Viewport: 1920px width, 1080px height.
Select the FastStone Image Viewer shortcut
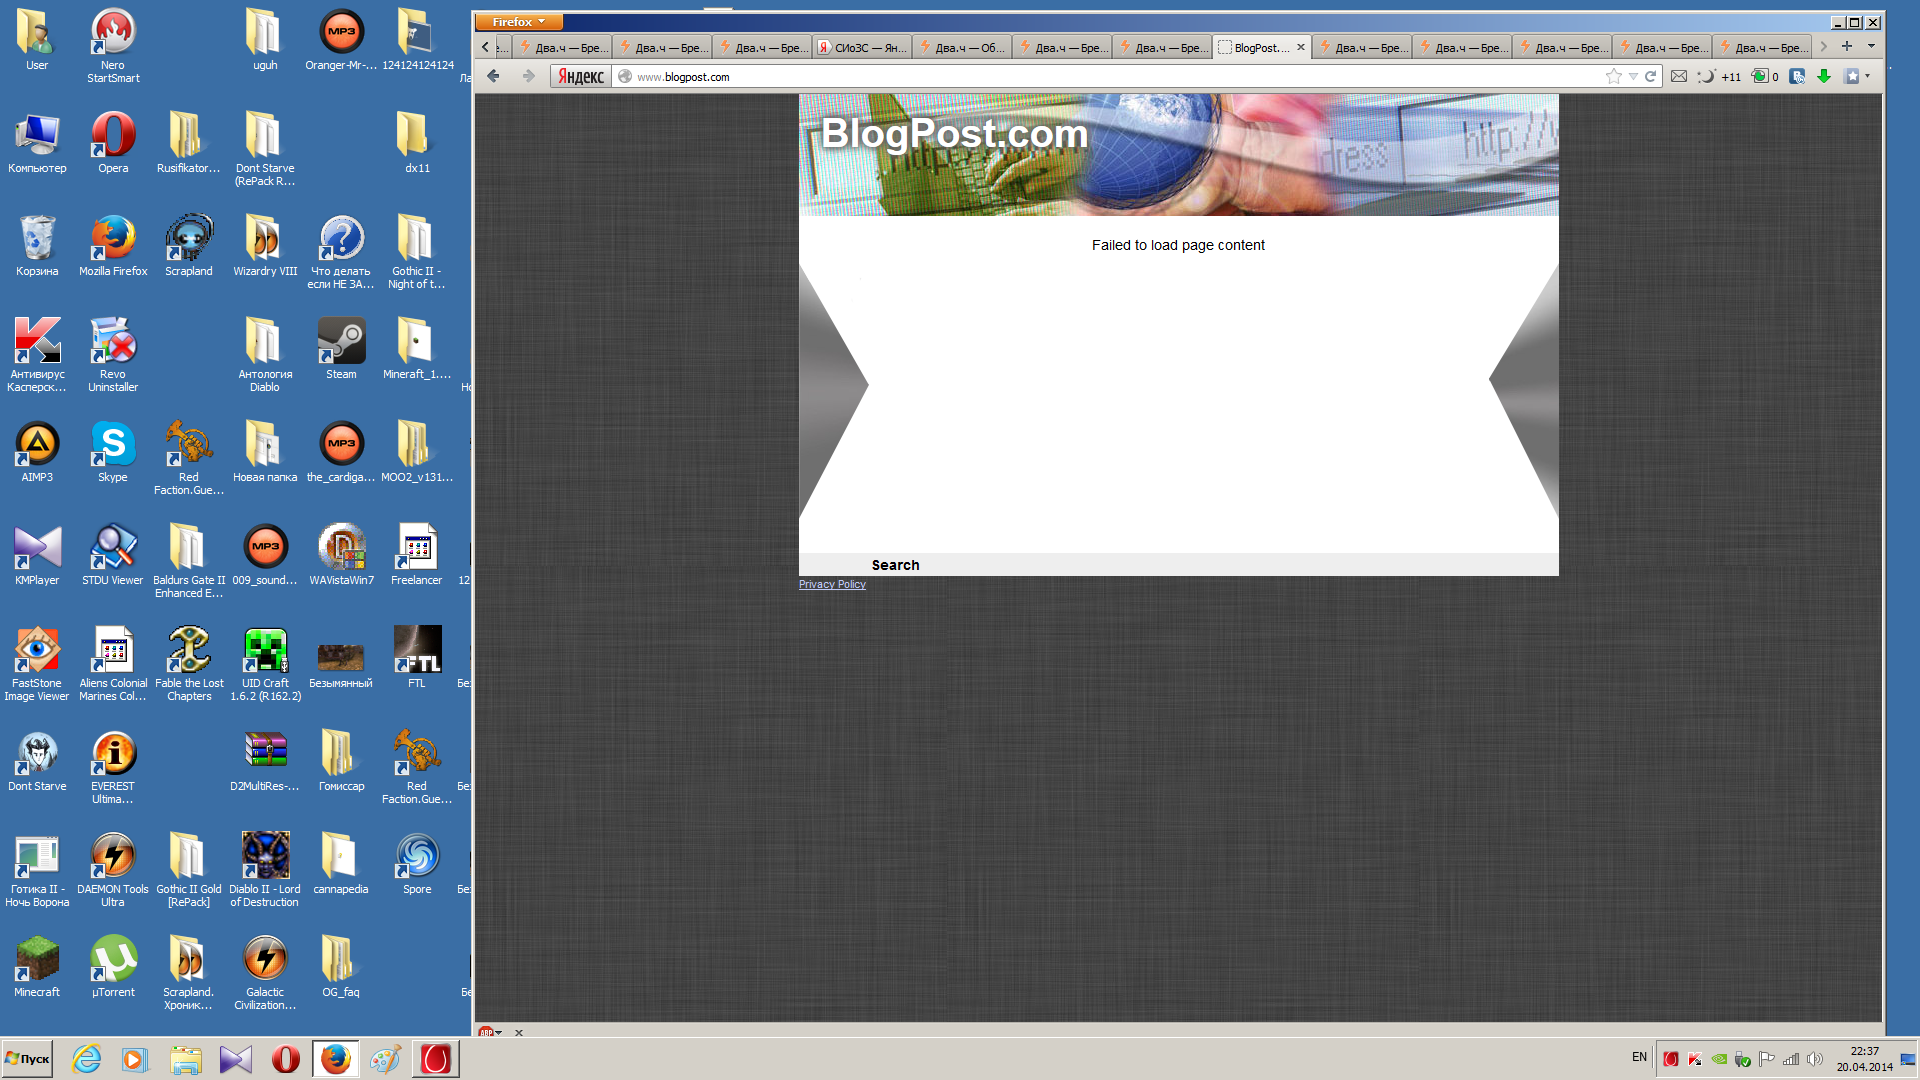pos(37,663)
